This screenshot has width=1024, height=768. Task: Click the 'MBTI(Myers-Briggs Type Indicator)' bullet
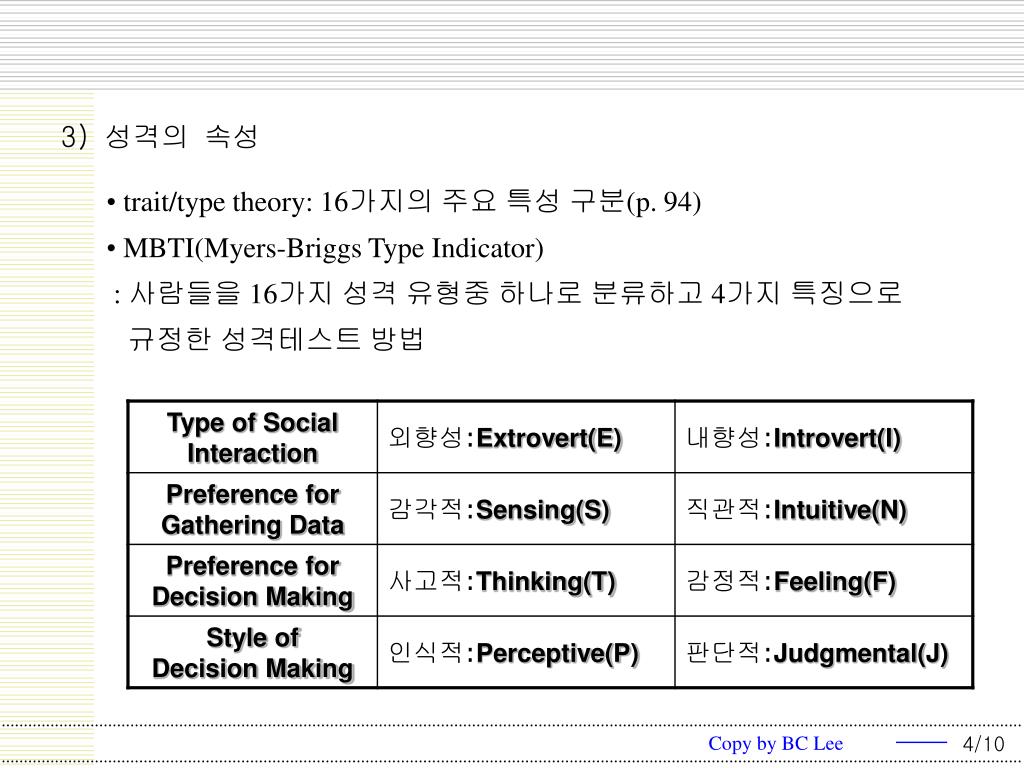[x=325, y=249]
